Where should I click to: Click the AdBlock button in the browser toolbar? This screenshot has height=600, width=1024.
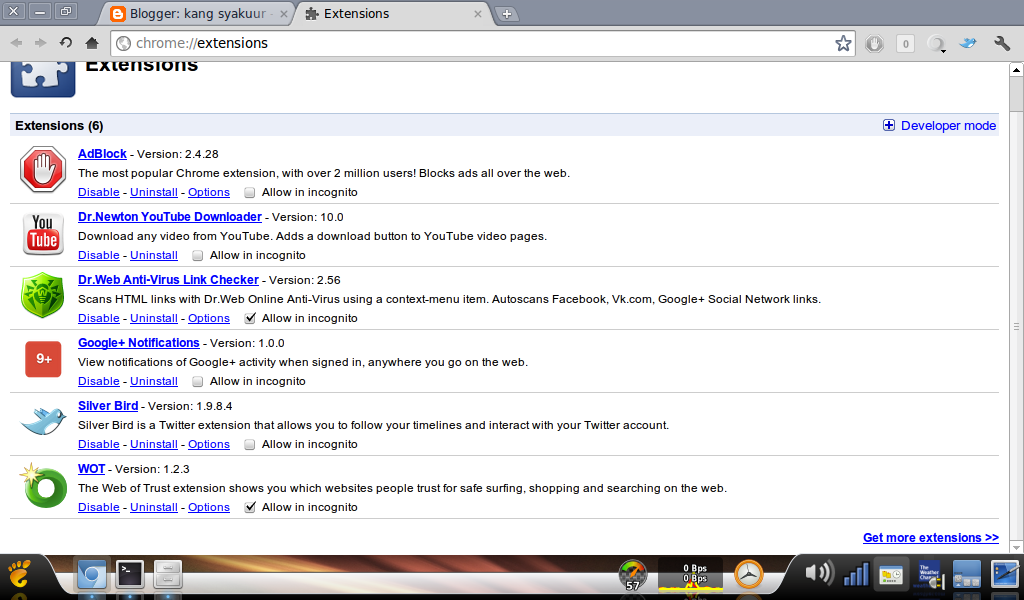(x=874, y=44)
